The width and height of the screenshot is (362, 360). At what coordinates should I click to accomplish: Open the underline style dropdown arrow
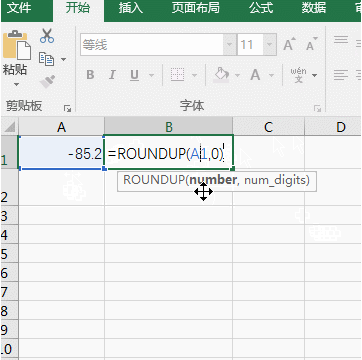(x=151, y=76)
